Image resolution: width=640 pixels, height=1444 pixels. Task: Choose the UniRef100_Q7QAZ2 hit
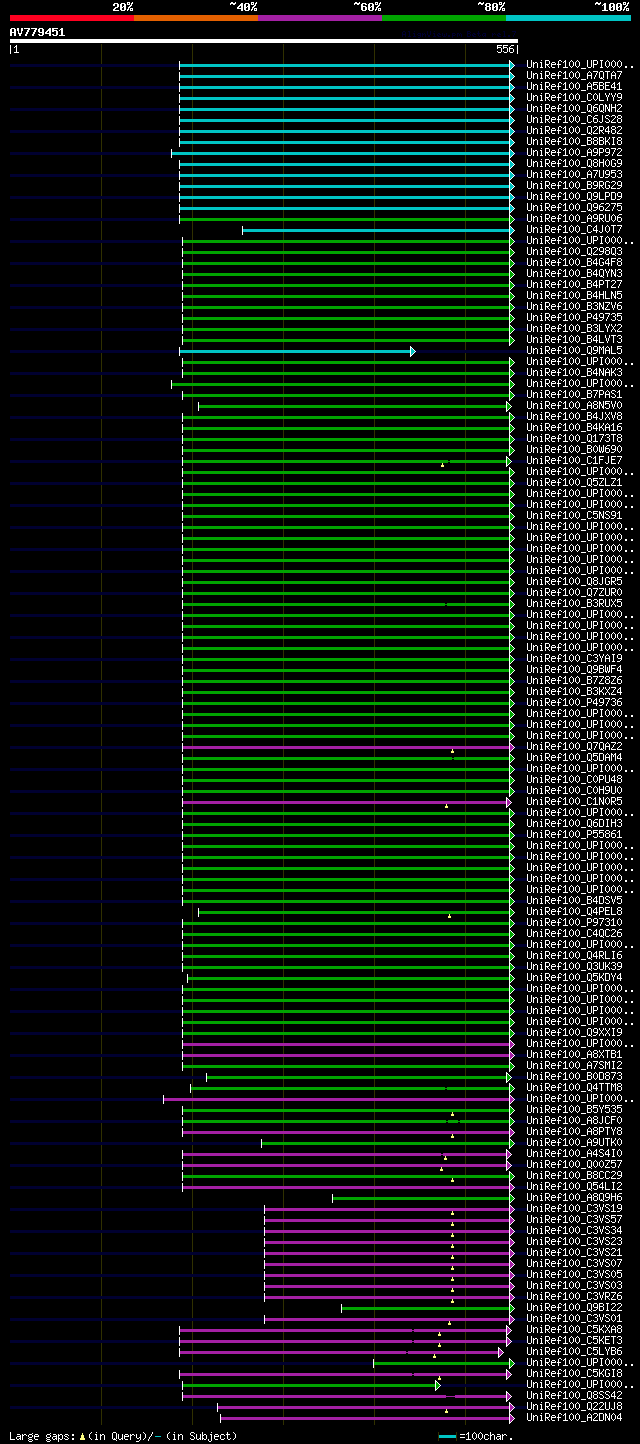point(574,747)
